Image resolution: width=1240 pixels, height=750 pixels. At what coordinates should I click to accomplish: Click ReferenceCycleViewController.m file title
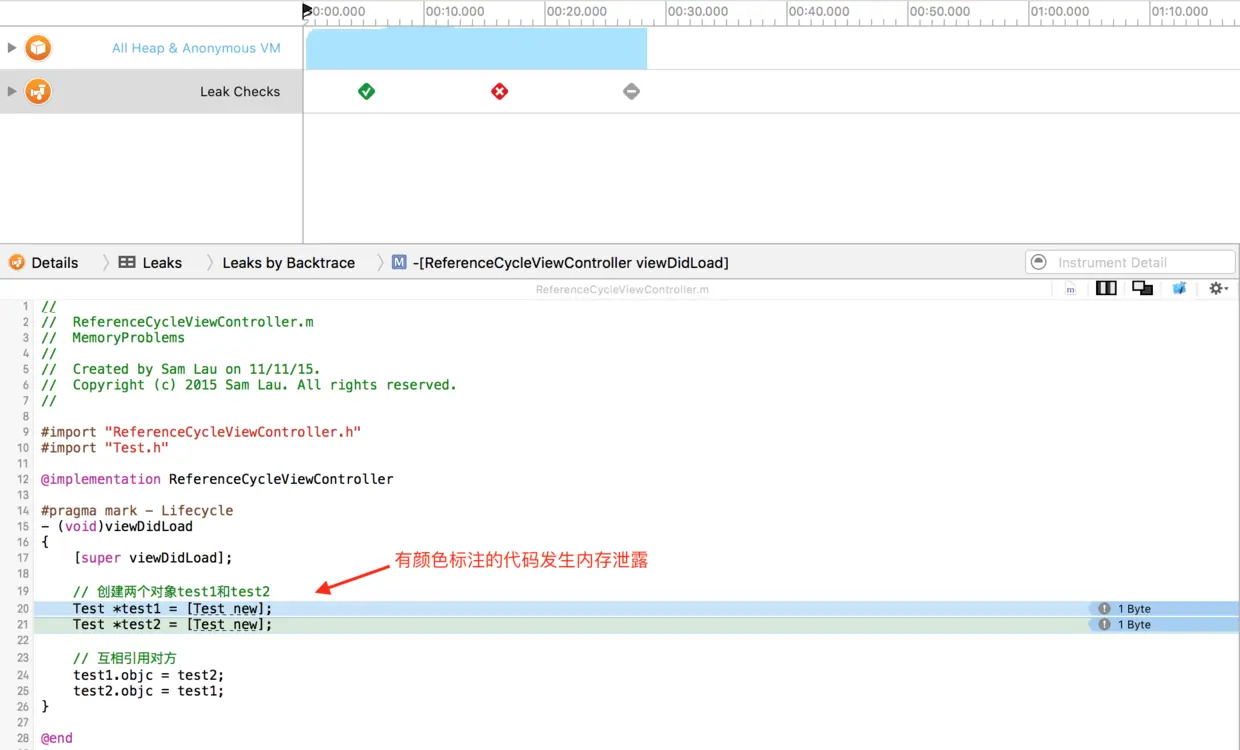tap(622, 290)
